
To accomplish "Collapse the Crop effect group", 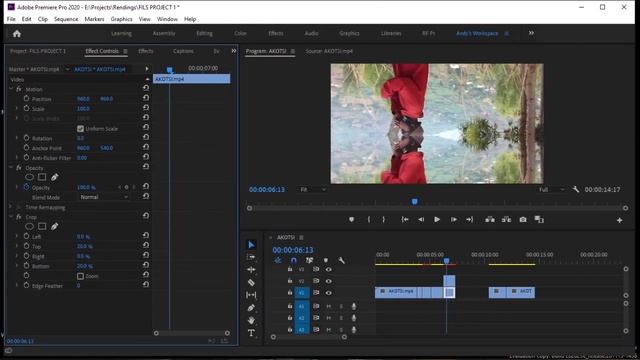I will click(11, 217).
